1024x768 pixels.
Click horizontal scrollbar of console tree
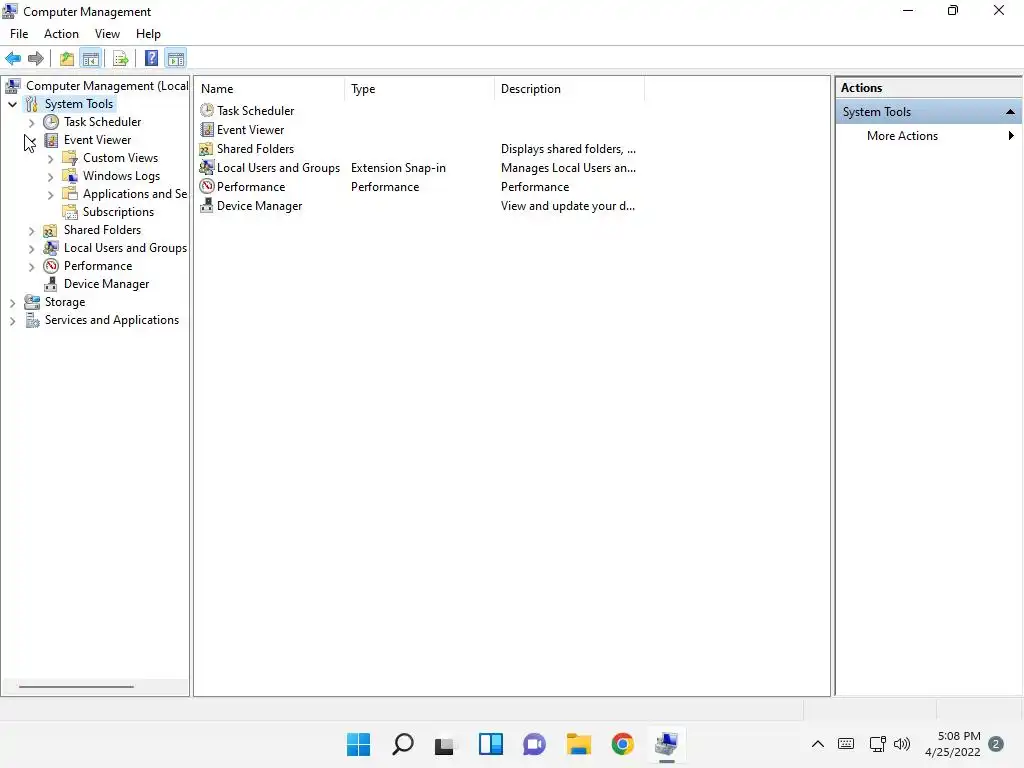click(76, 686)
